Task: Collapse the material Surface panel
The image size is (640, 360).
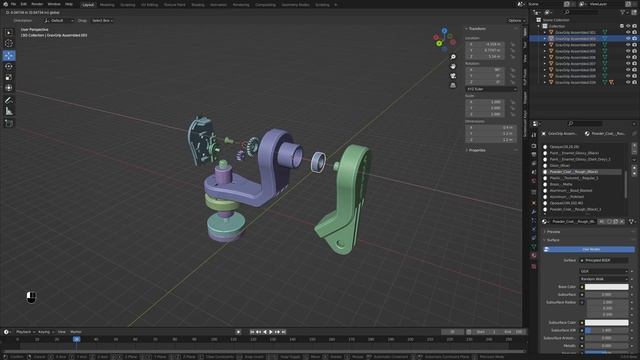Action: [545, 240]
